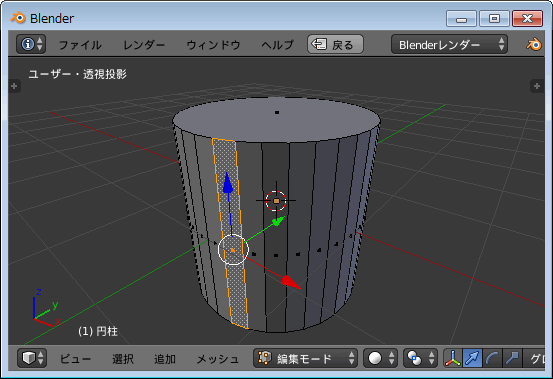Click the 3D cursor crosshair
This screenshot has height=379, width=553.
[276, 201]
